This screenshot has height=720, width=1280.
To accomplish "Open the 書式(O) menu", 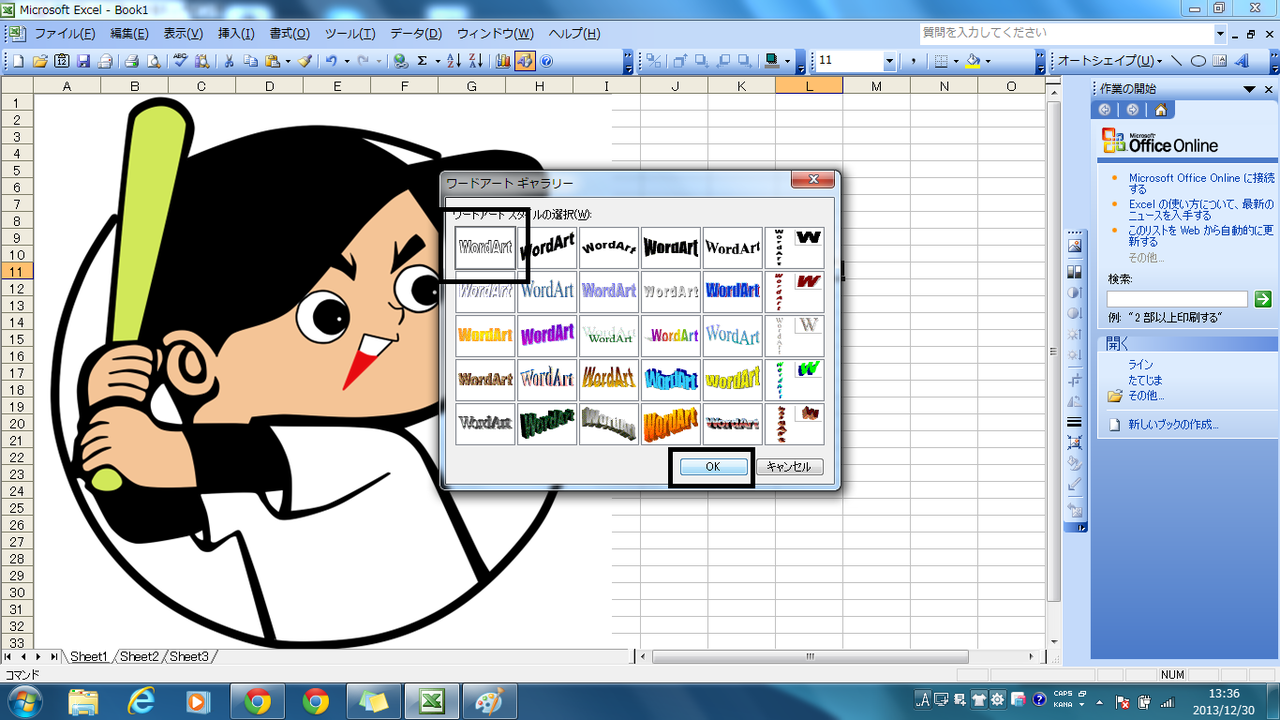I will 290,34.
